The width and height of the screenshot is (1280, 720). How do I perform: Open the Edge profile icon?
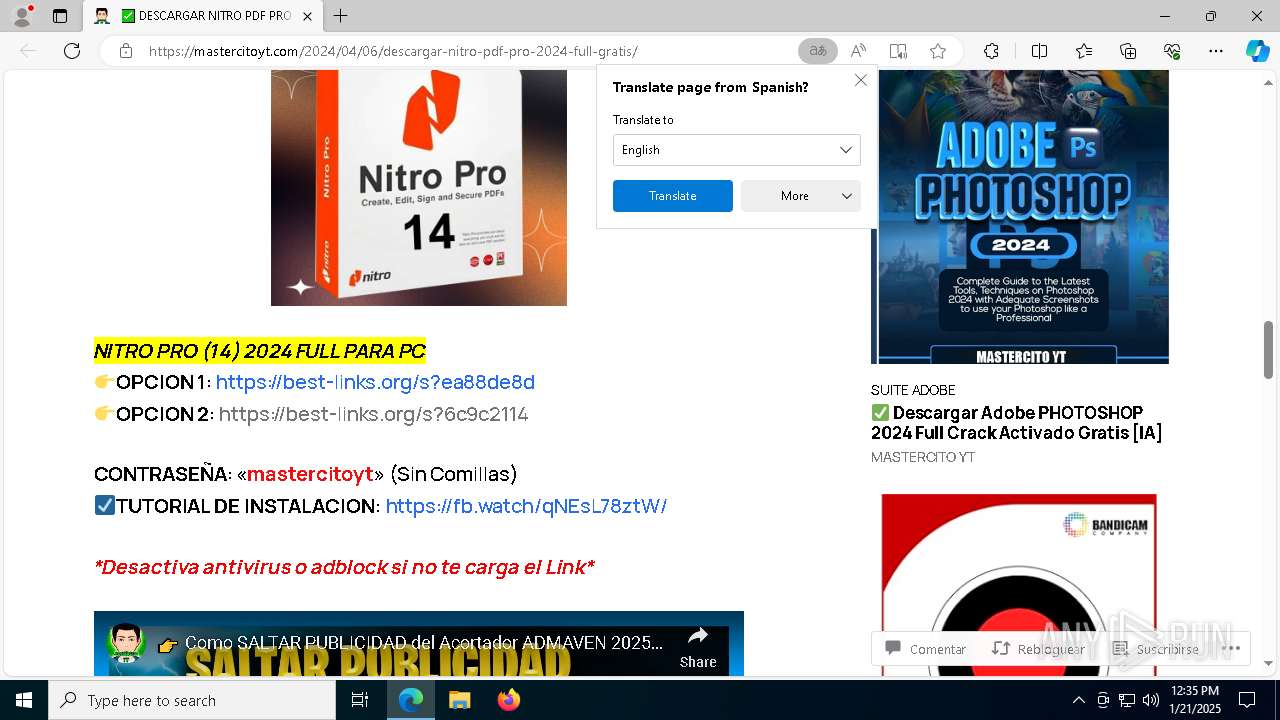click(21, 16)
